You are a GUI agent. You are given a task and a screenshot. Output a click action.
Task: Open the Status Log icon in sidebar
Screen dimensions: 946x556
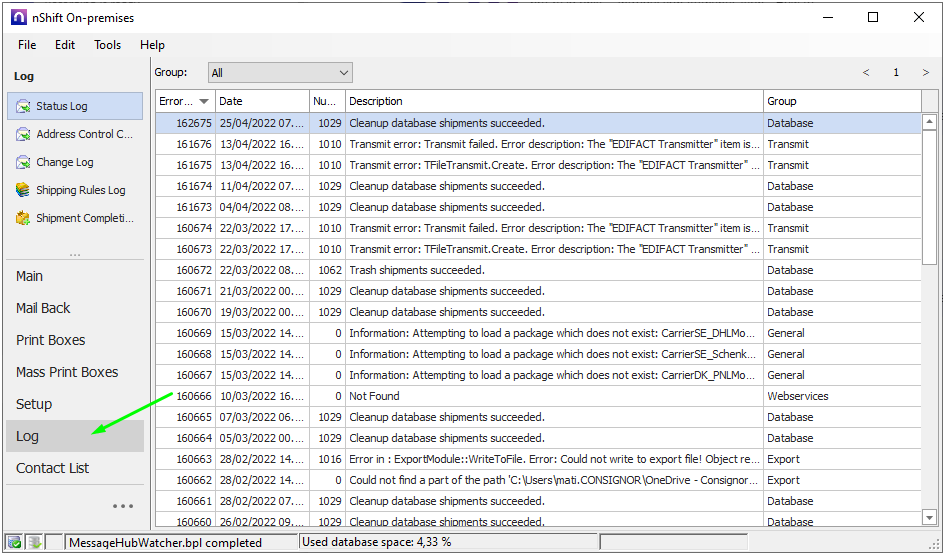(x=23, y=106)
